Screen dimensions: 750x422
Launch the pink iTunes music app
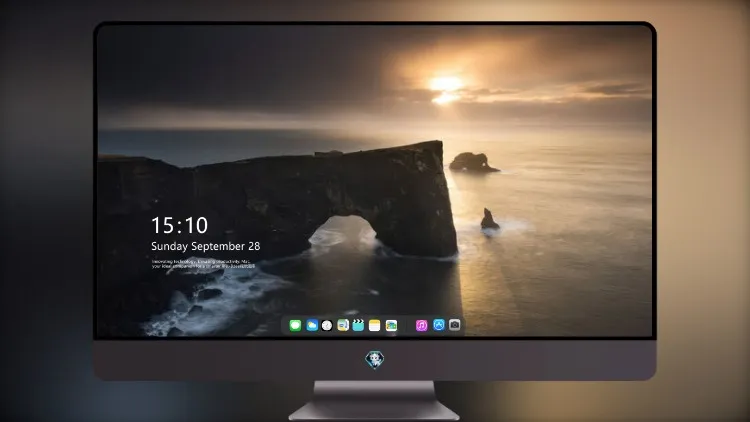click(421, 325)
